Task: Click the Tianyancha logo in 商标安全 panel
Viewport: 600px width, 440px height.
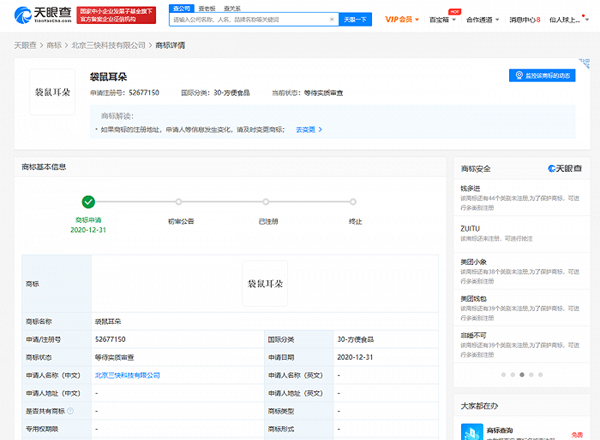Action: click(x=565, y=168)
